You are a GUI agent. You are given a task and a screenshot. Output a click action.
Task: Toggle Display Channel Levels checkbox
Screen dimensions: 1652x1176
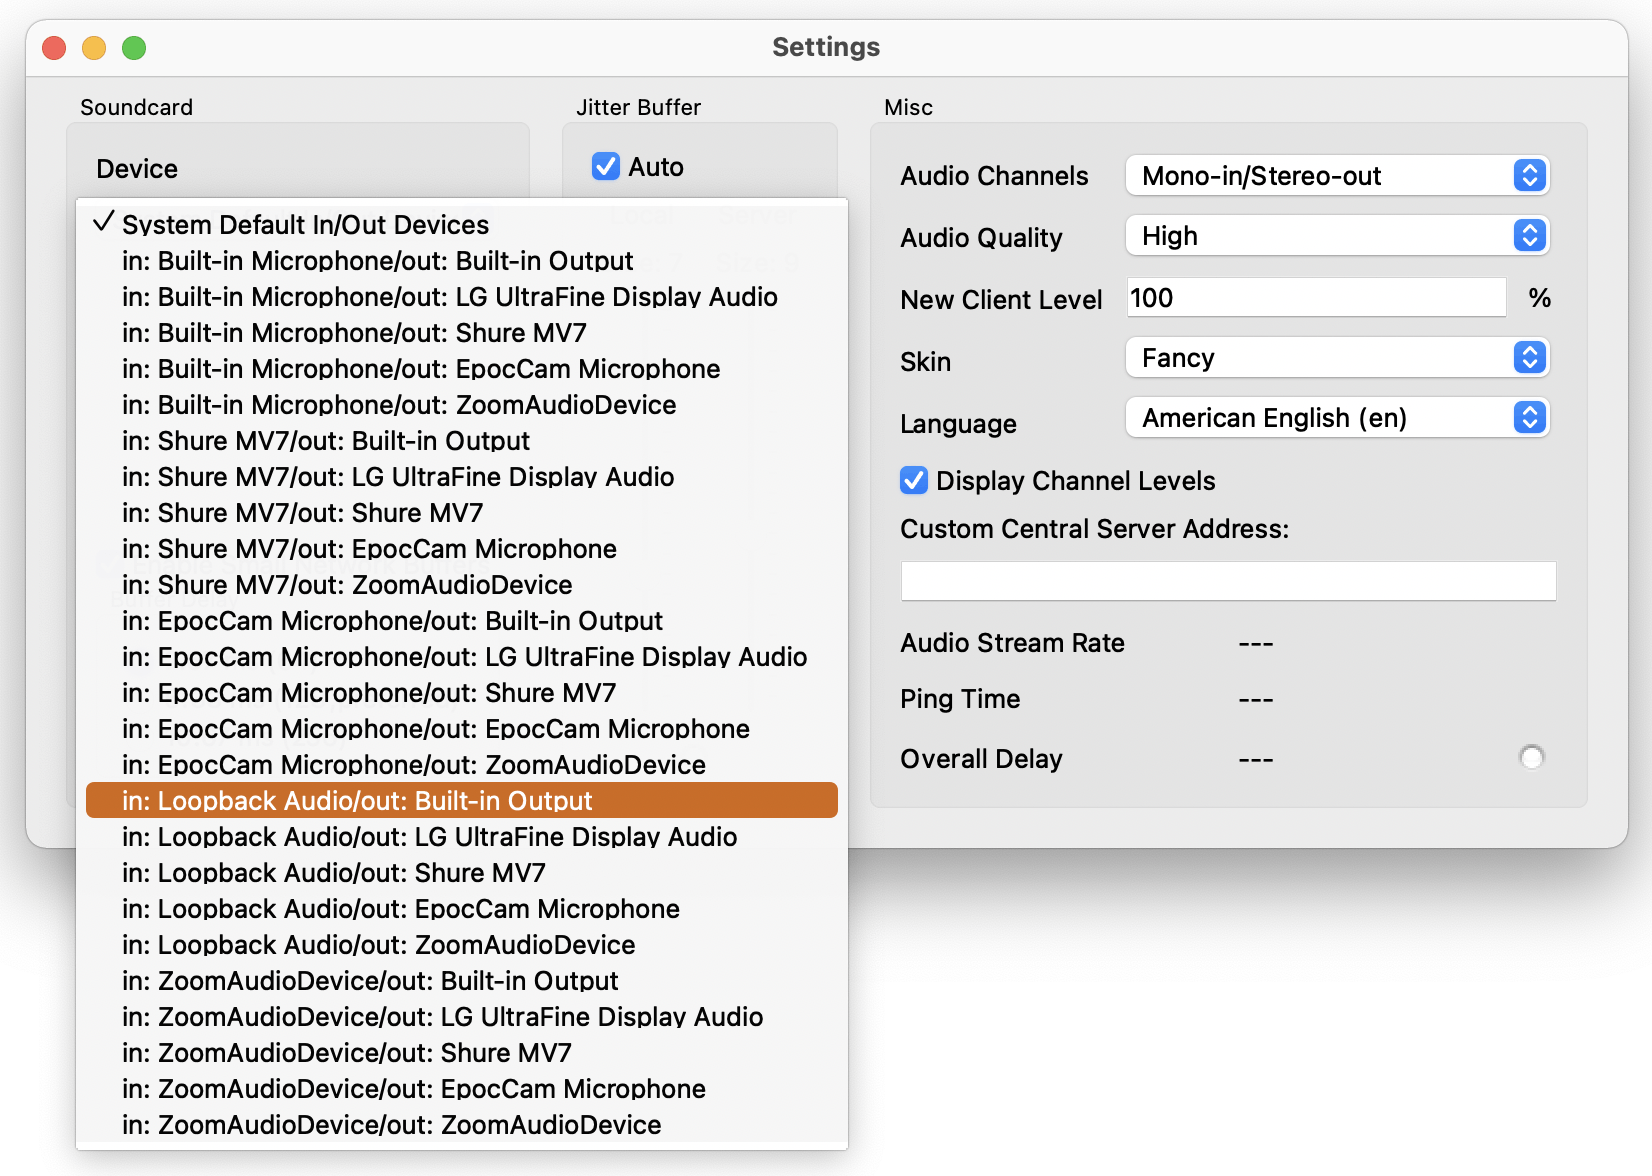click(914, 481)
